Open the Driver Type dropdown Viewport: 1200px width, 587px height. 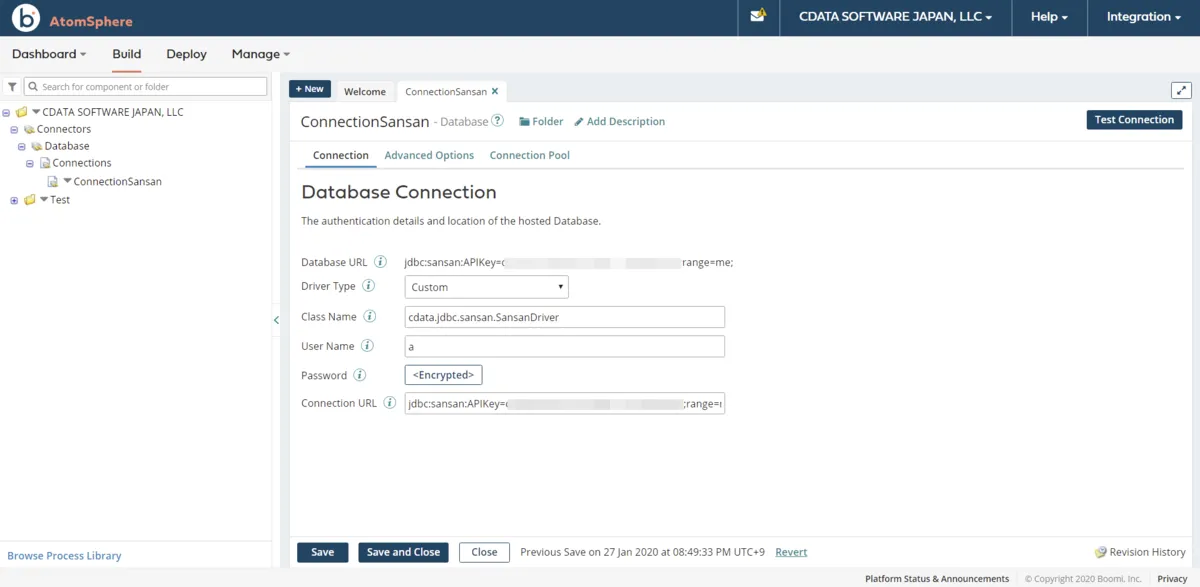pos(486,287)
